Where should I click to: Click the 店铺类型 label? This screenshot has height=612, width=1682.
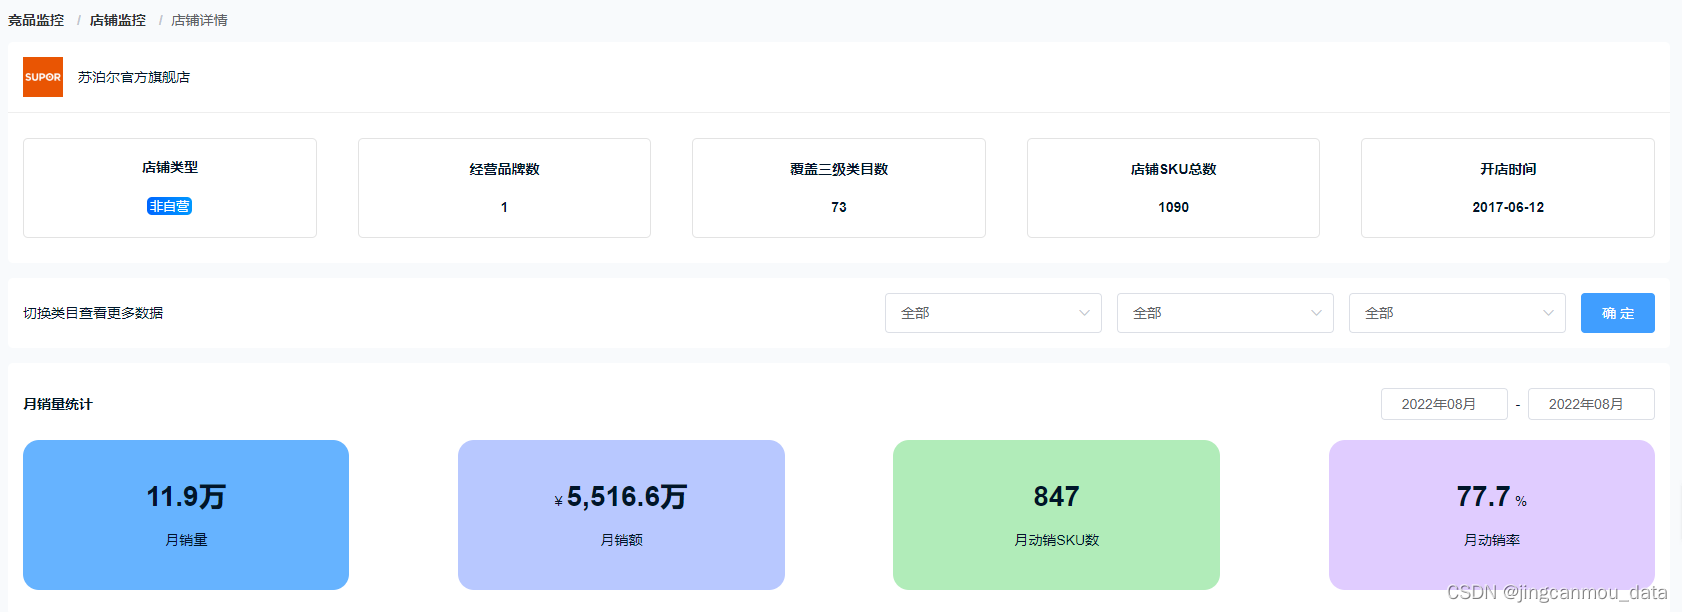point(170,167)
